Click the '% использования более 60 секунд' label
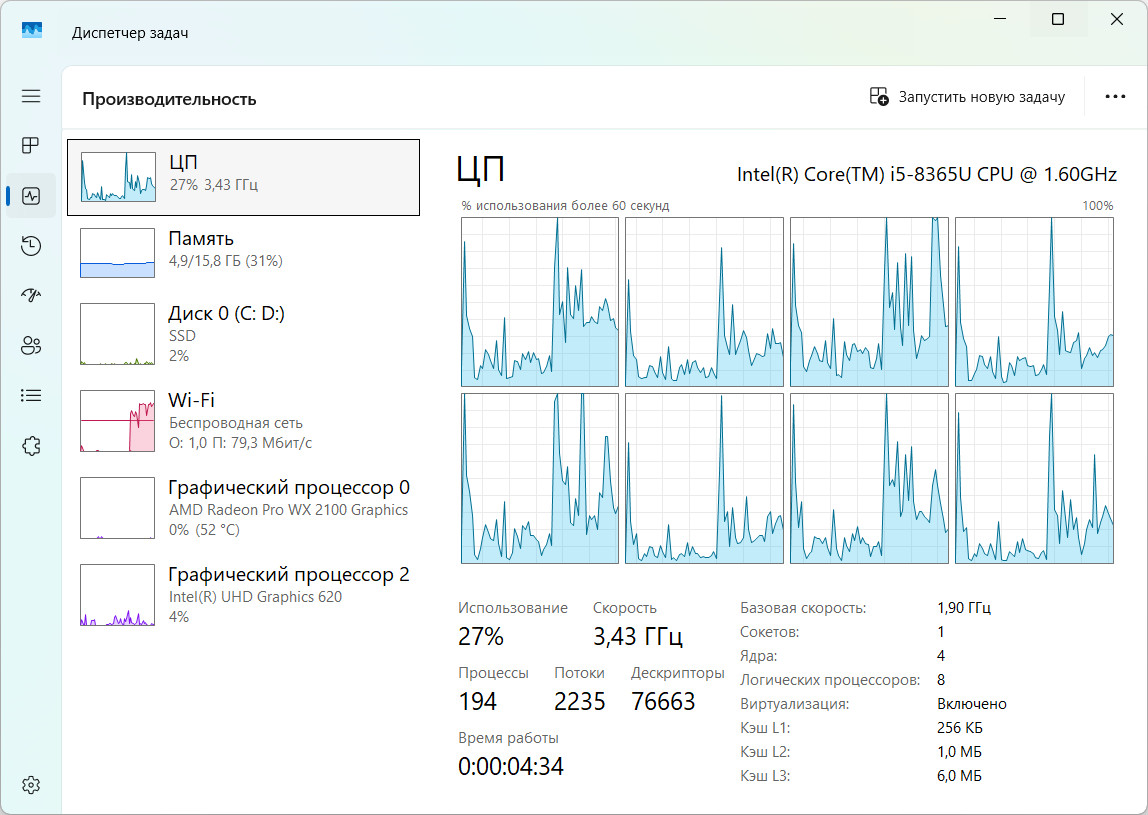Screen dimensions: 1148x815 click(x=565, y=206)
